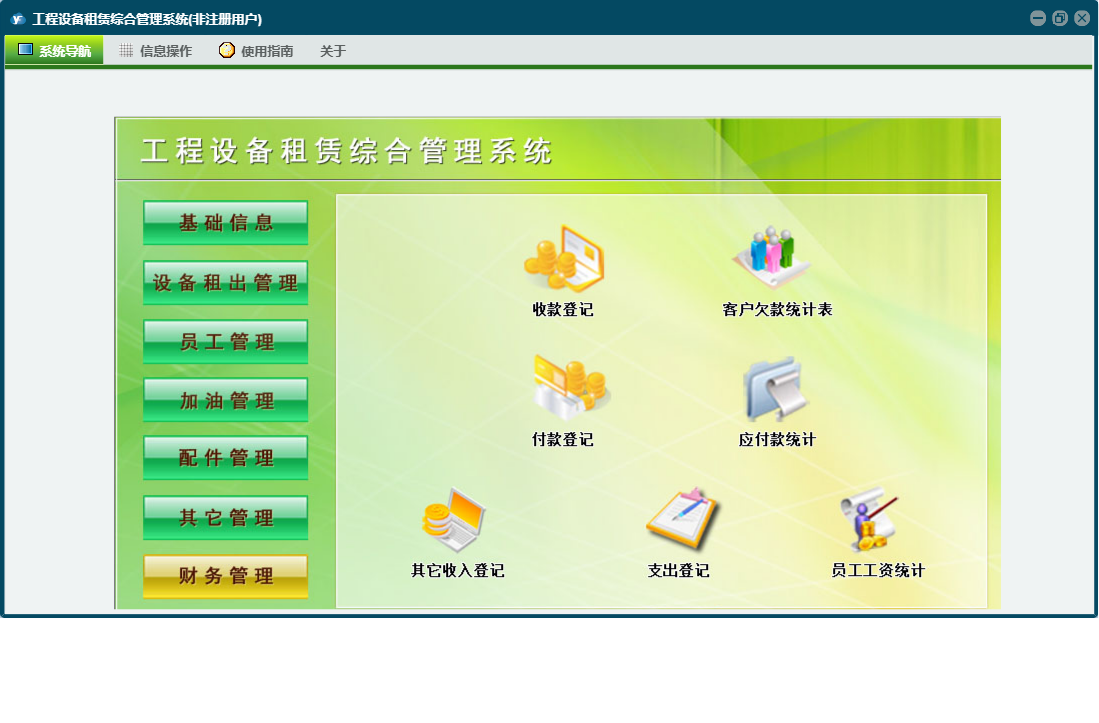
Task: Click the app logo in title bar
Action: pyautogui.click(x=18, y=19)
